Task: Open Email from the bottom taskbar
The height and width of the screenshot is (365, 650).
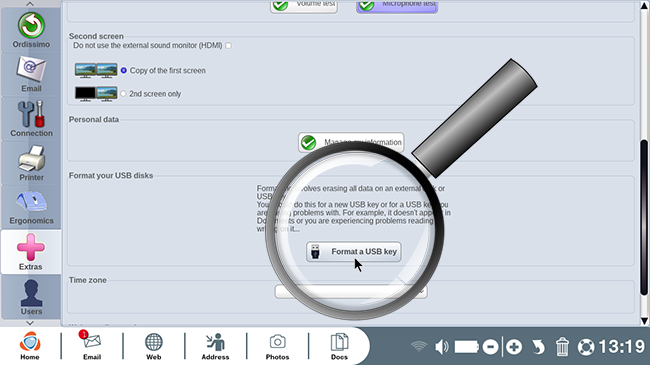Action: (92, 346)
